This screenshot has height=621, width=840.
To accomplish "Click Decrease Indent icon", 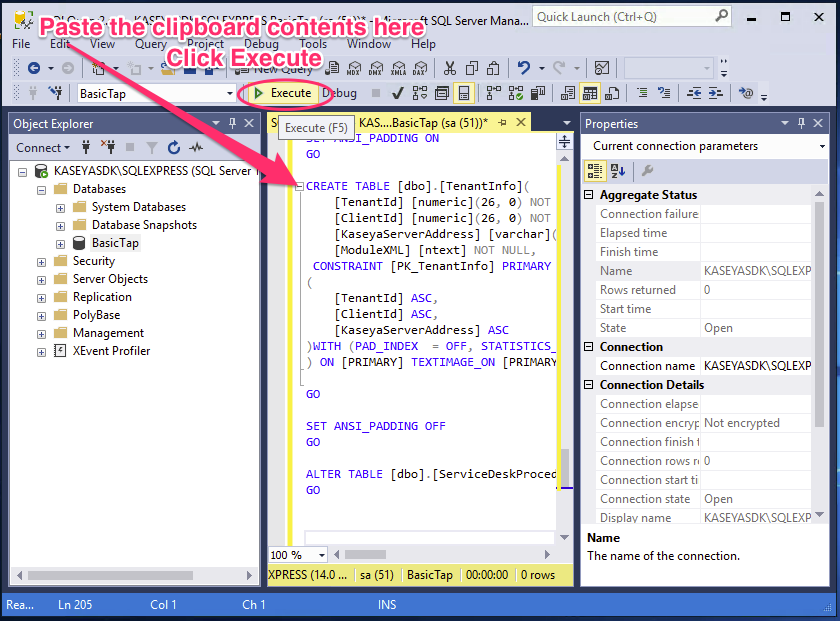I will click(694, 94).
